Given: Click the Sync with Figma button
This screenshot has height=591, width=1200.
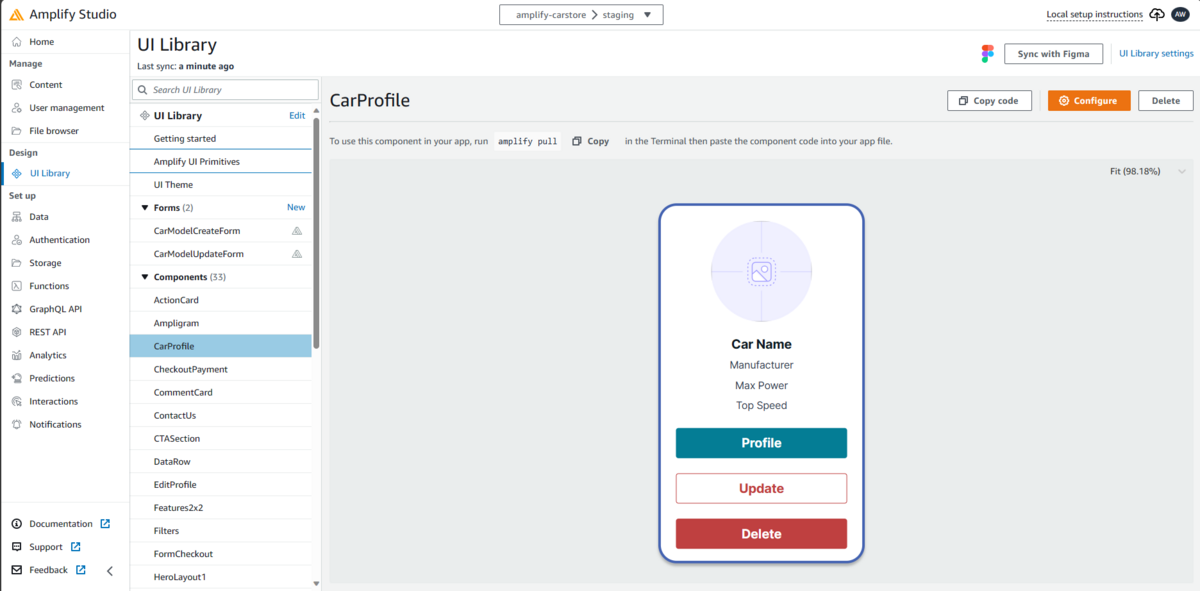Looking at the screenshot, I should 1053,54.
